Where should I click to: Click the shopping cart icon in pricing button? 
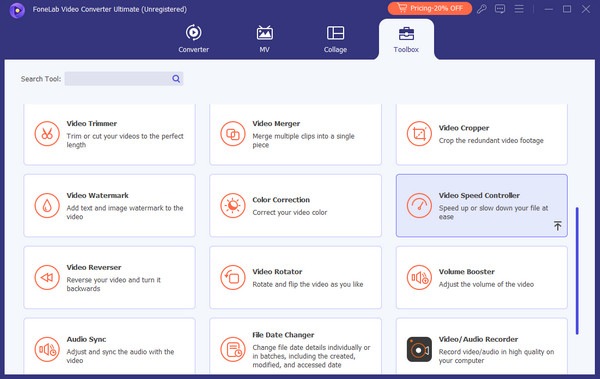pyautogui.click(x=402, y=8)
